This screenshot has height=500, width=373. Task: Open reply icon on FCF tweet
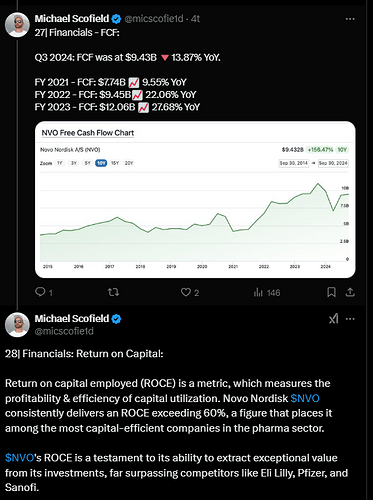coord(40,292)
